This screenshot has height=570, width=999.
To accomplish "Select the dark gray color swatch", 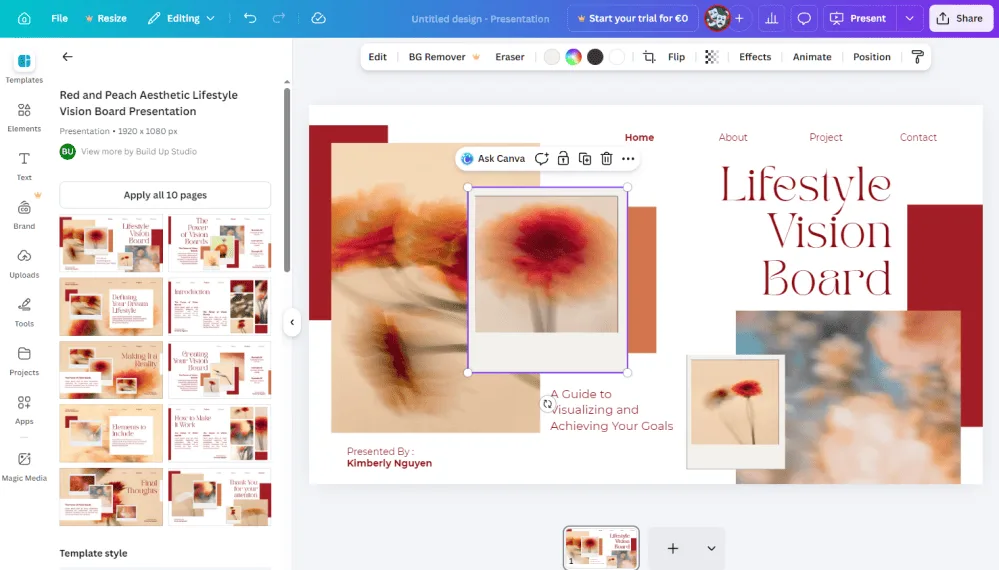I will pos(595,57).
